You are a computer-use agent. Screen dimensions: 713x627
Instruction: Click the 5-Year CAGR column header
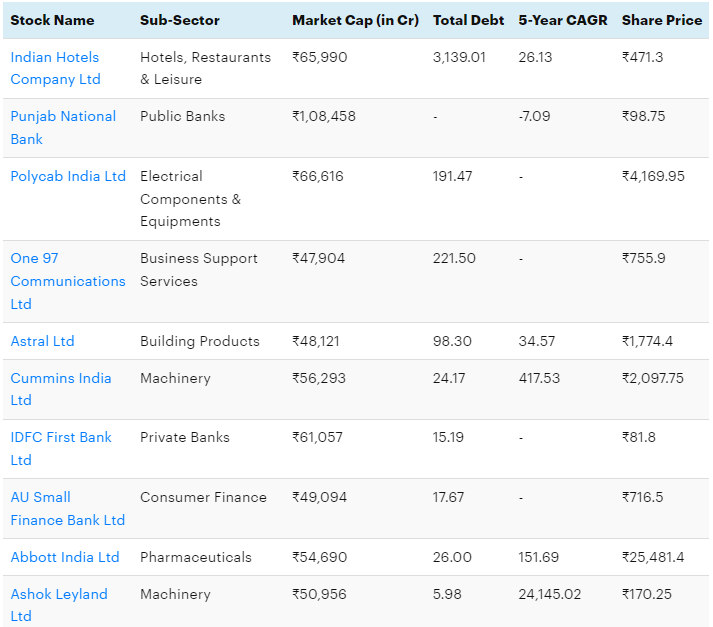click(x=563, y=20)
